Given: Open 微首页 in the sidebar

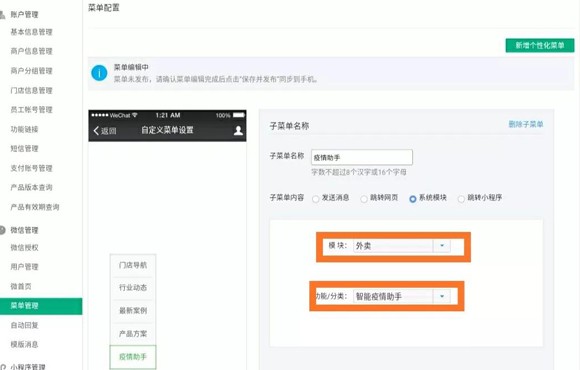Looking at the screenshot, I should pyautogui.click(x=21, y=286).
